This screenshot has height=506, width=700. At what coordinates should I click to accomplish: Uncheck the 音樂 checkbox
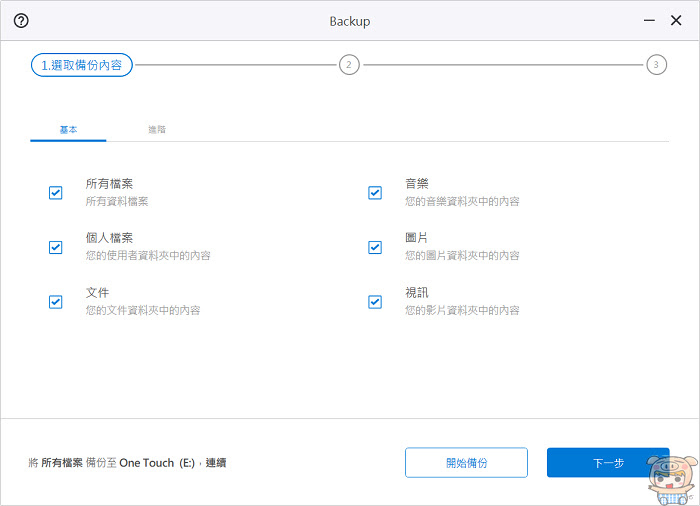[x=375, y=193]
